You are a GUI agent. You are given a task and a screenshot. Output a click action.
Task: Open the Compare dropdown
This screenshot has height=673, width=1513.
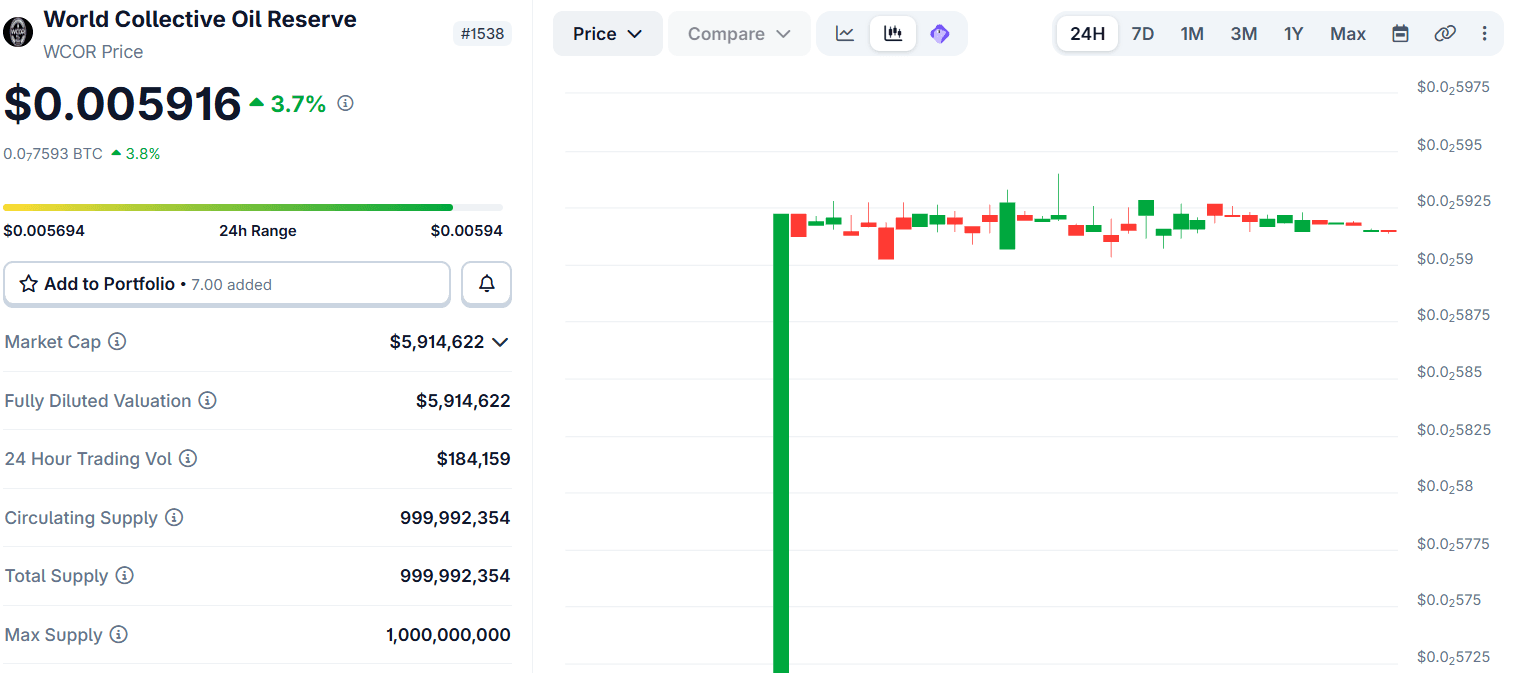coord(739,34)
